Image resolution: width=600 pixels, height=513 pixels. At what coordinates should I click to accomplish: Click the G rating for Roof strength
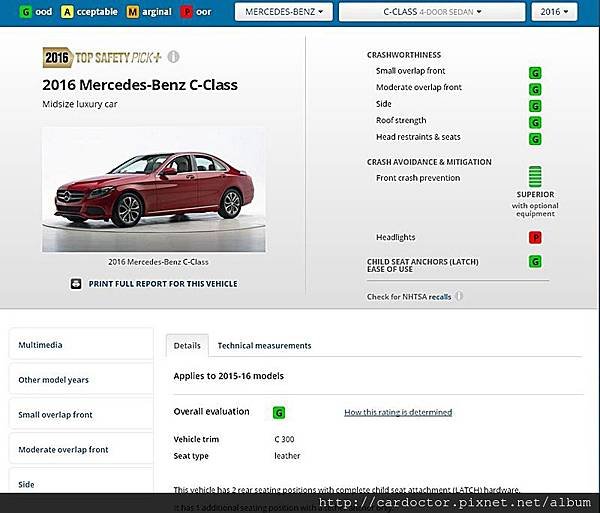point(535,122)
